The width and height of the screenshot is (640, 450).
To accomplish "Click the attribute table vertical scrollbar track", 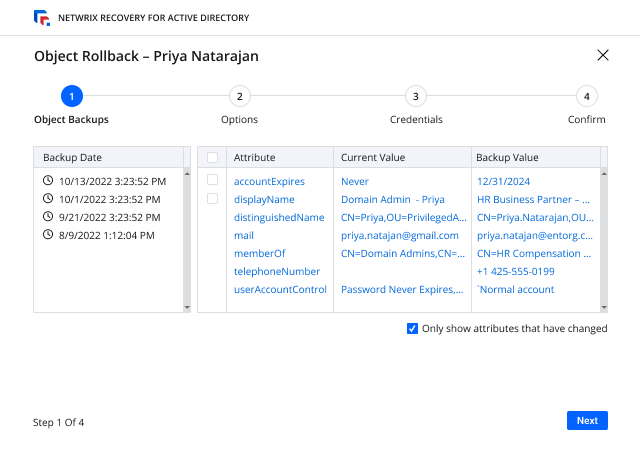I will tap(604, 240).
